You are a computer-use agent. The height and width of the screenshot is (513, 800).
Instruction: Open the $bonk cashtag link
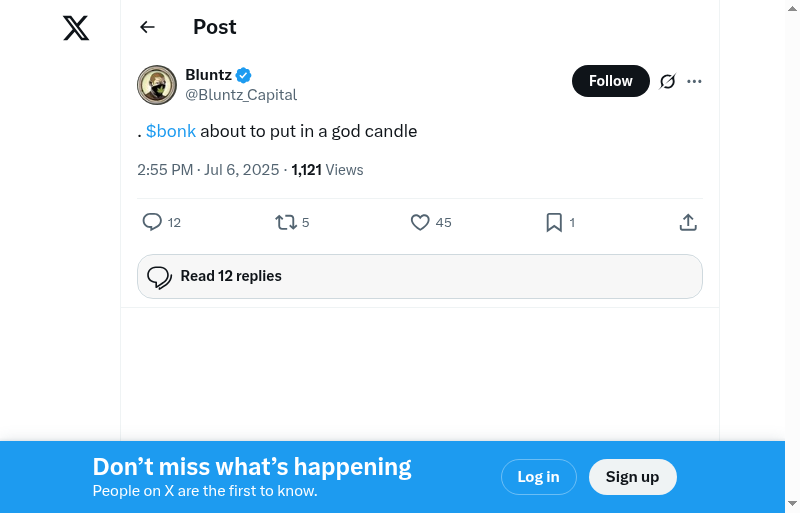(x=171, y=131)
